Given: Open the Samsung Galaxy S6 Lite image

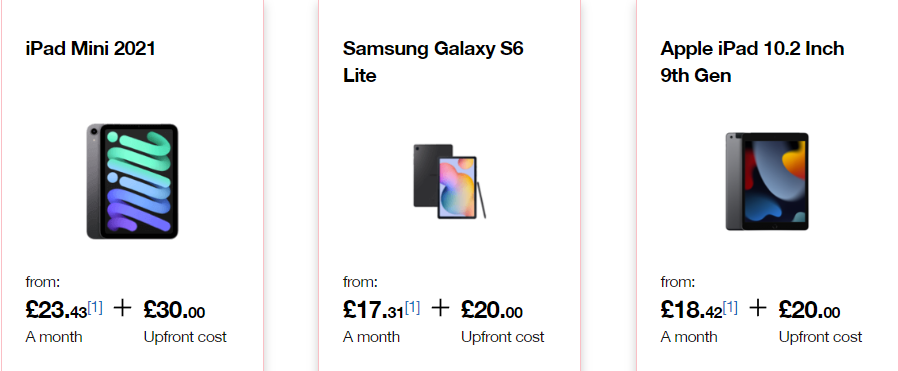Looking at the screenshot, I should click(x=450, y=181).
